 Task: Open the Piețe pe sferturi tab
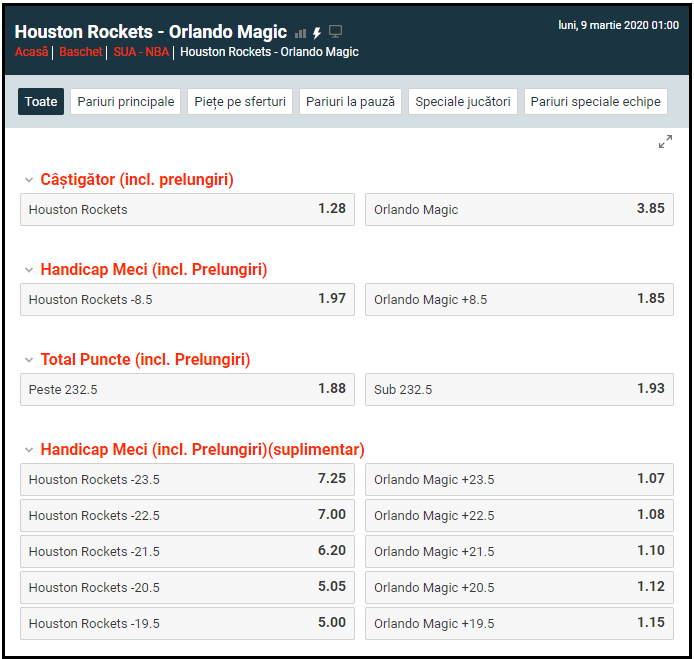tap(240, 101)
